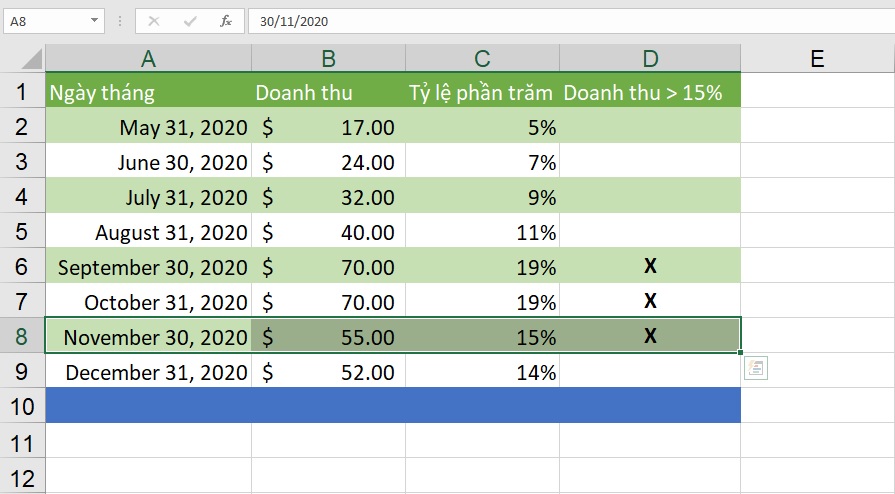Select row 1 header
This screenshot has height=494, width=895.
tap(22, 90)
